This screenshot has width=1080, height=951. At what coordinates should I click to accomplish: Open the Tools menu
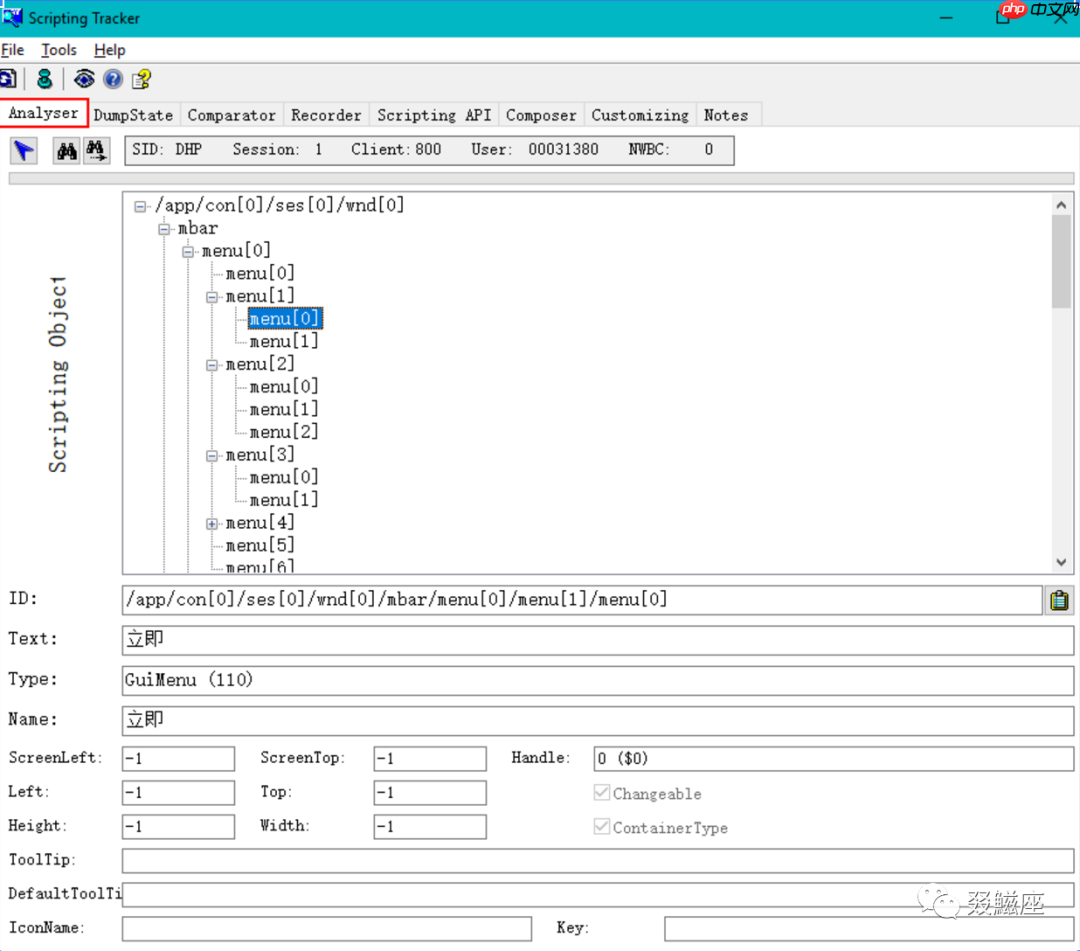click(x=59, y=50)
